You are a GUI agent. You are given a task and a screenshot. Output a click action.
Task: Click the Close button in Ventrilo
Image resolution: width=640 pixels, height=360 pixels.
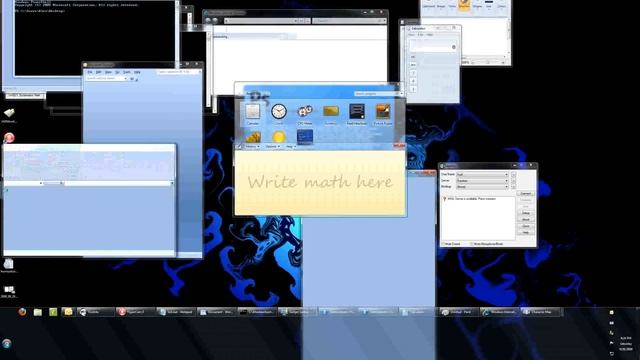coord(526,226)
